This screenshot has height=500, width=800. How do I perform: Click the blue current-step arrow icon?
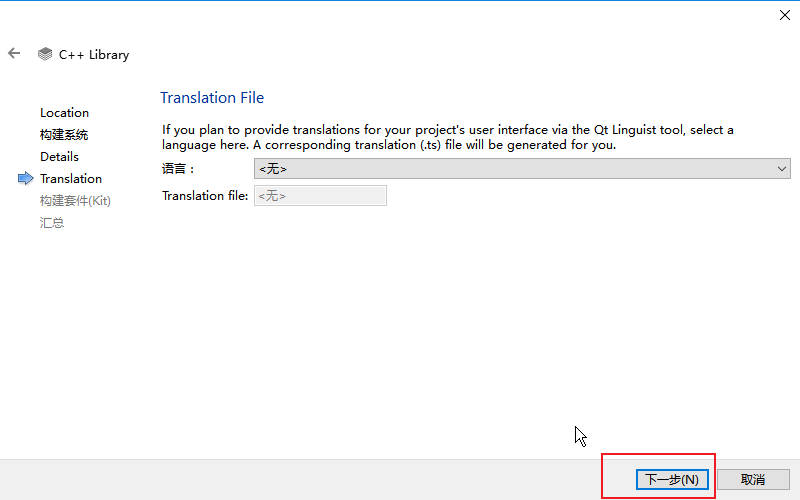[25, 178]
